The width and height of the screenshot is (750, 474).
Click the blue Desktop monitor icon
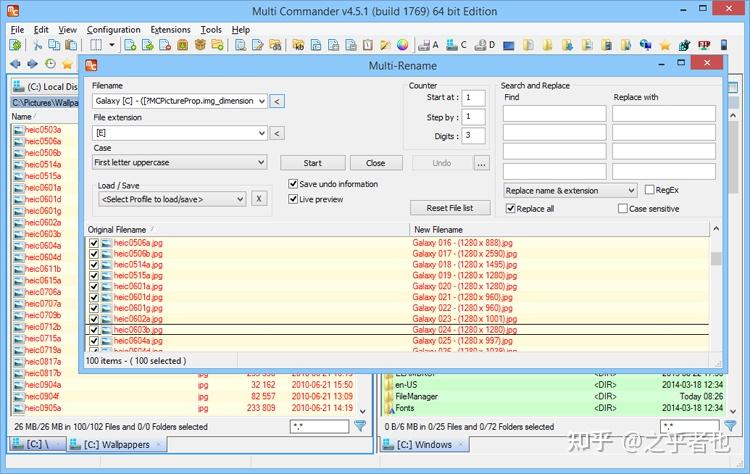(509, 45)
